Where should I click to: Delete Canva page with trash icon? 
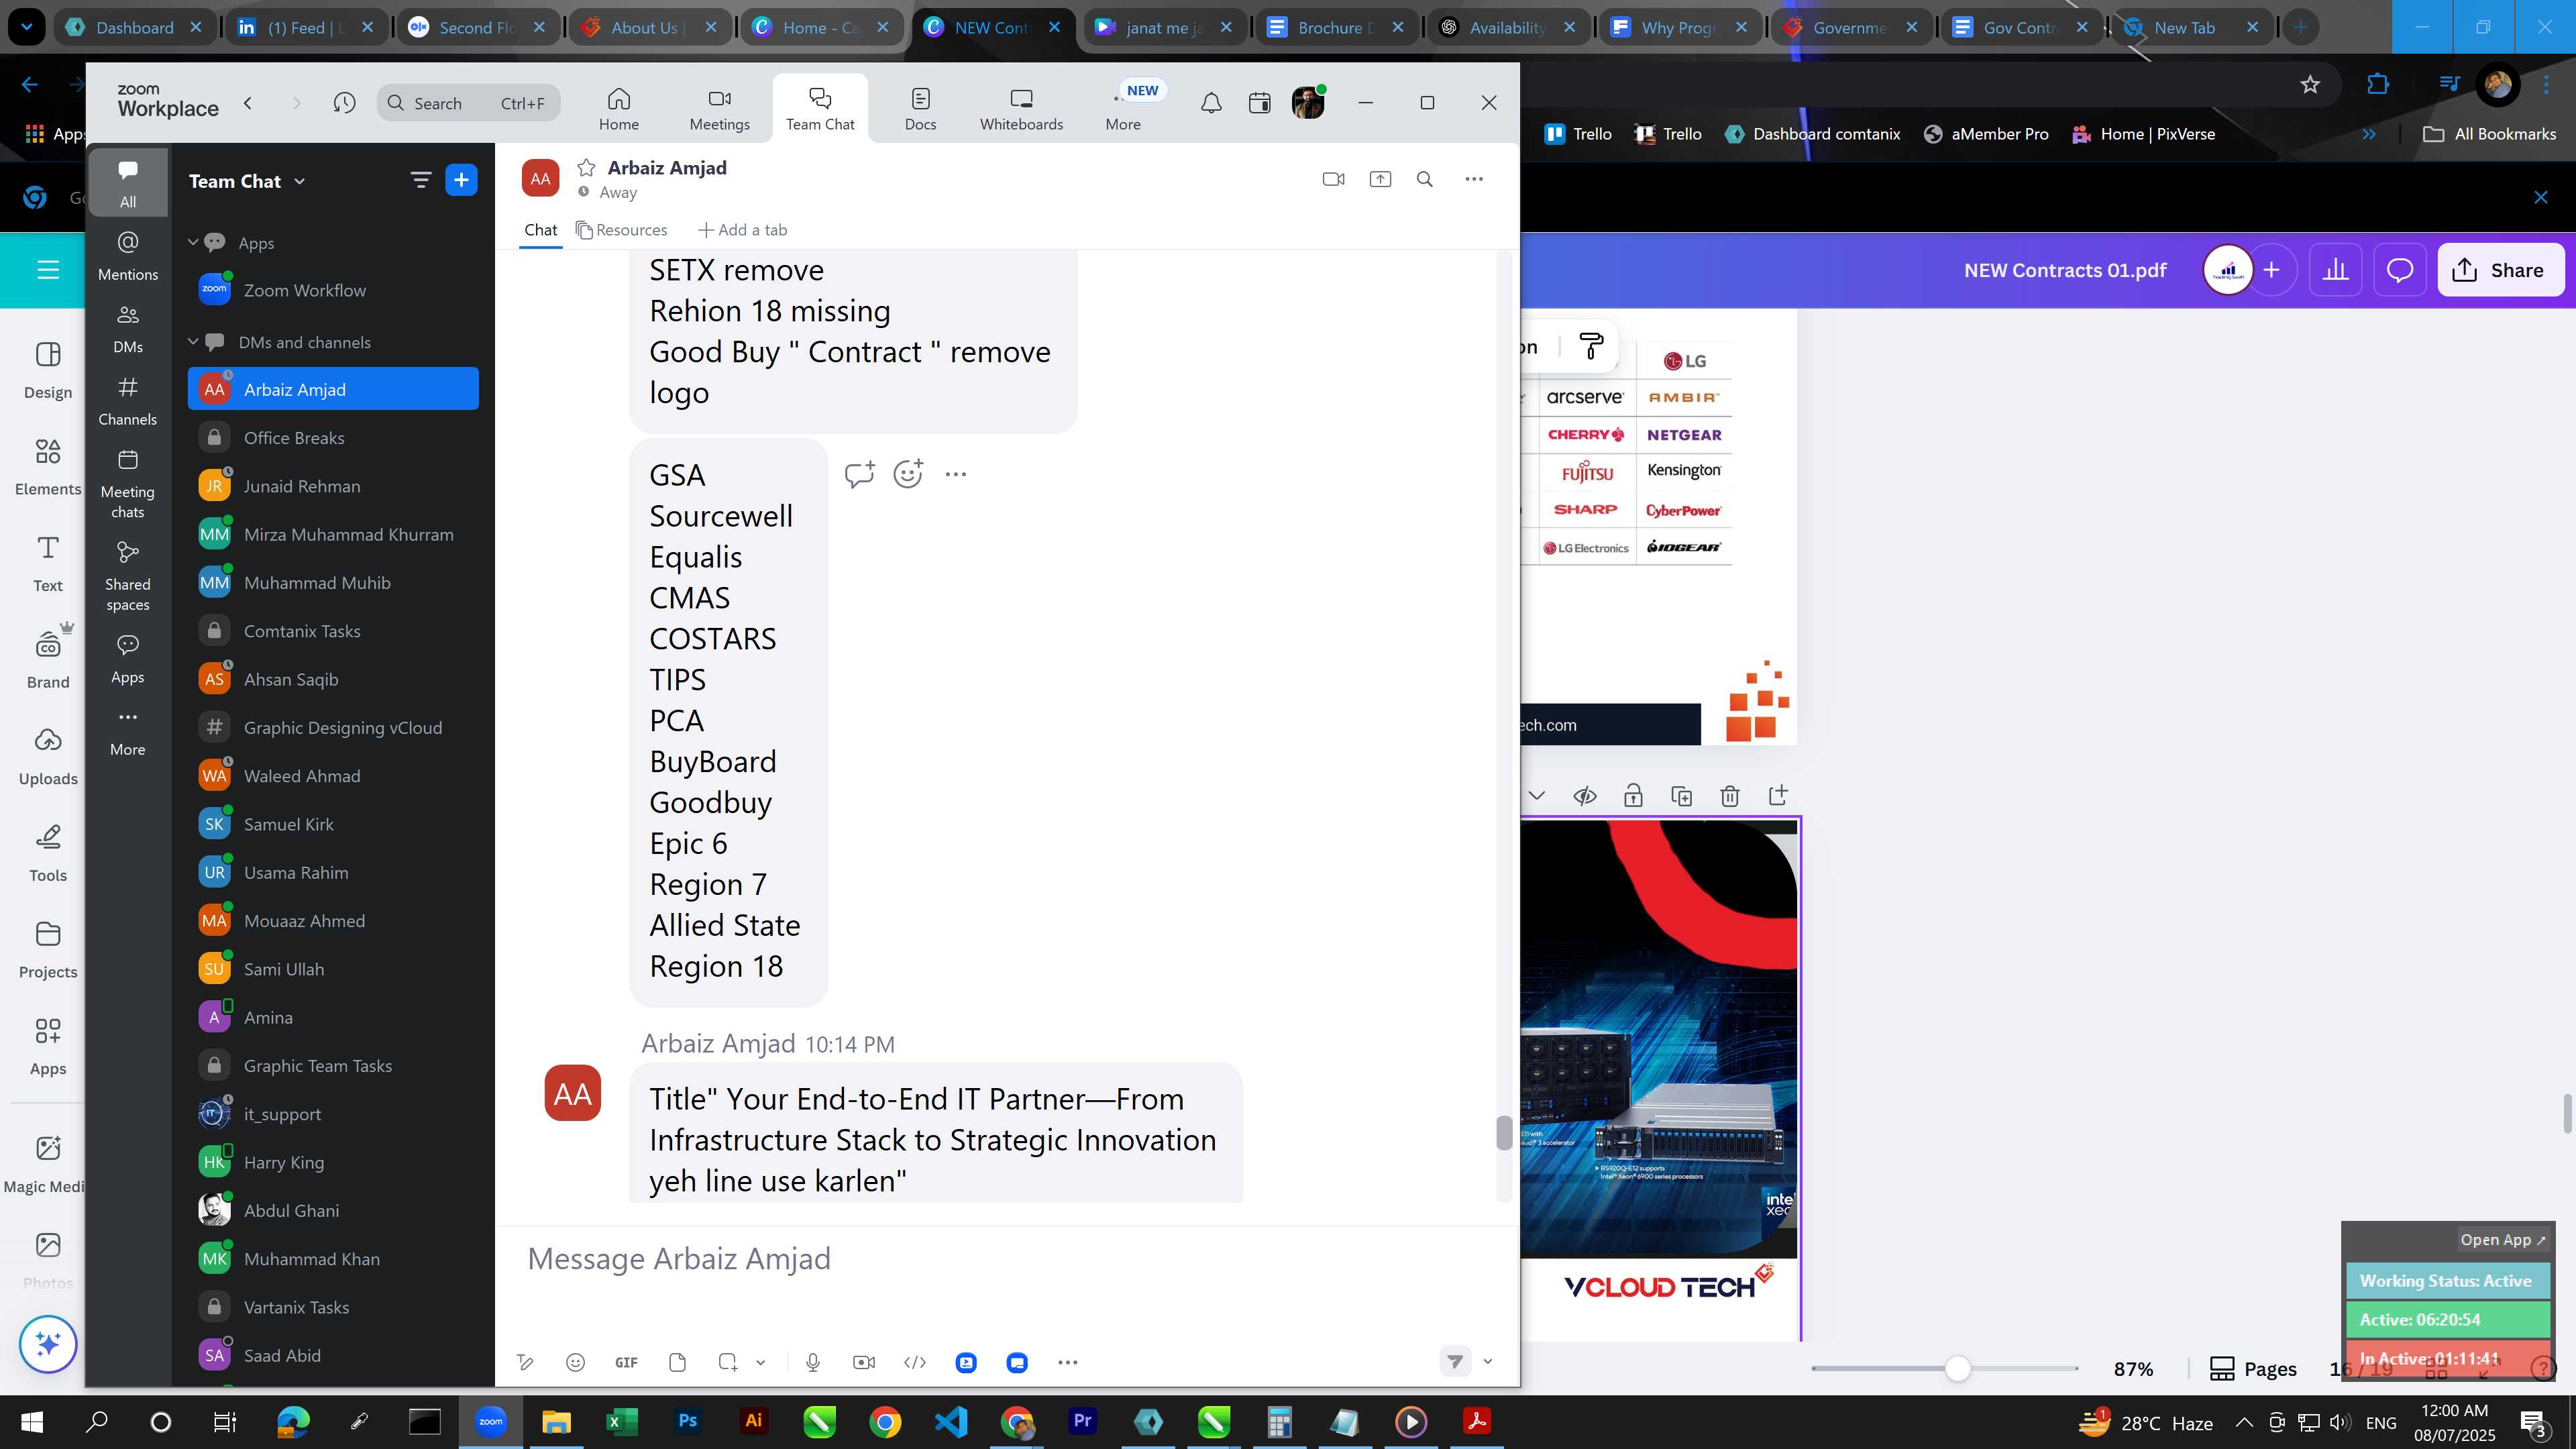(x=1729, y=796)
